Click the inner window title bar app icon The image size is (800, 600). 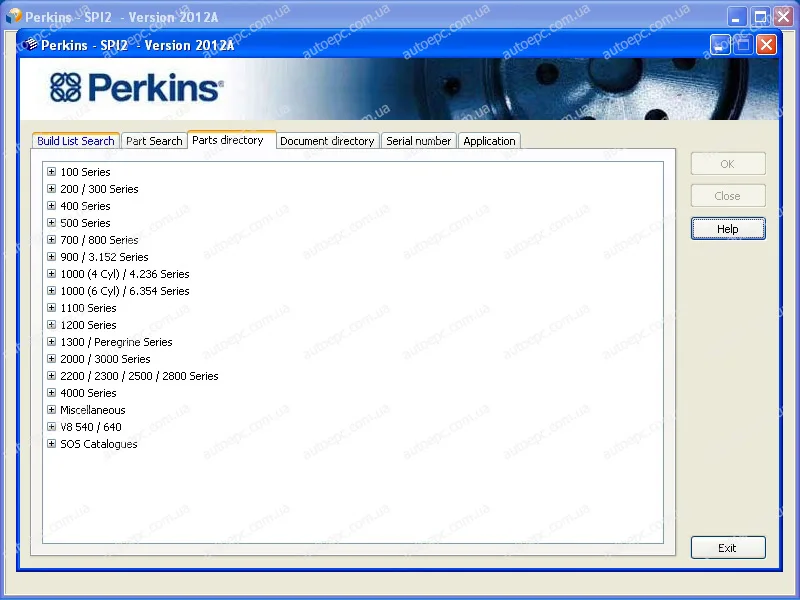tap(31, 45)
